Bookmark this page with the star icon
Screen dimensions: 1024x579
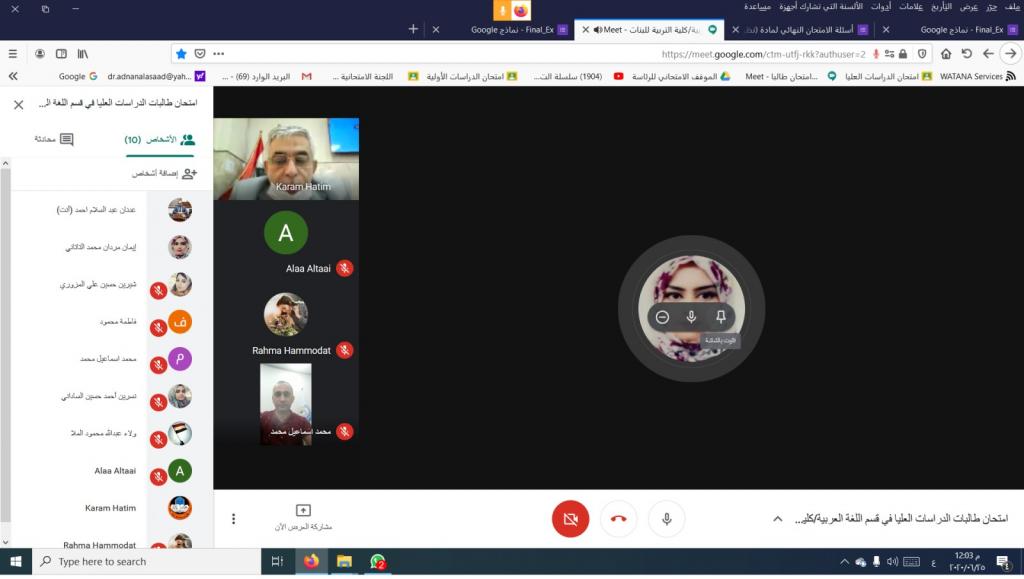pyautogui.click(x=181, y=53)
